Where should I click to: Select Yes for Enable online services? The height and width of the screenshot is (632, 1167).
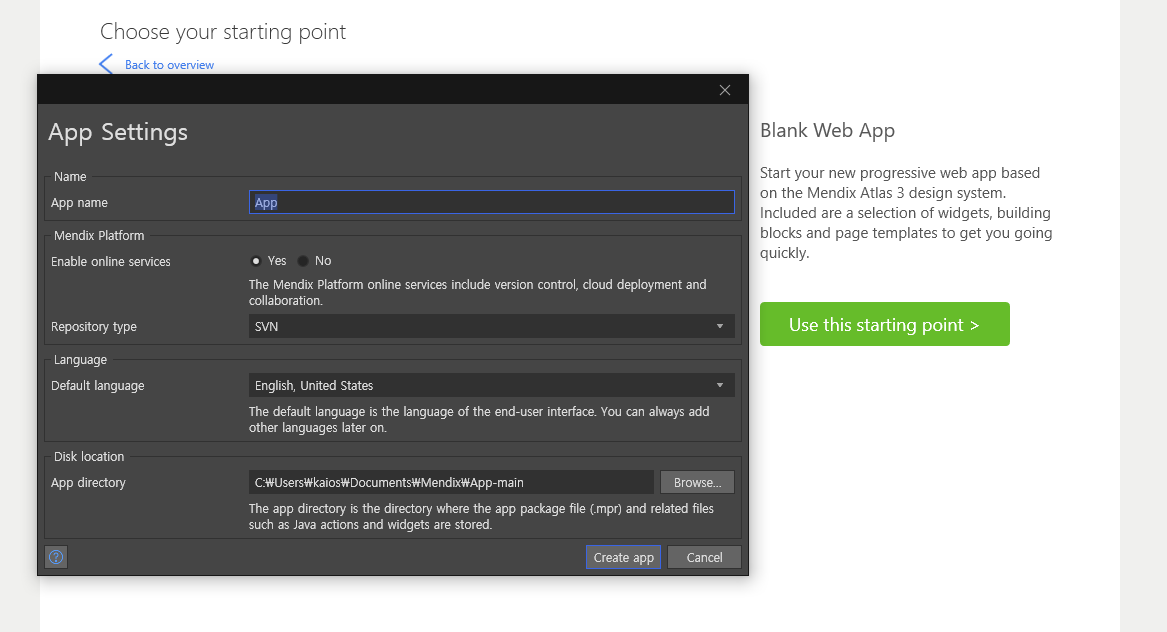tap(256, 261)
